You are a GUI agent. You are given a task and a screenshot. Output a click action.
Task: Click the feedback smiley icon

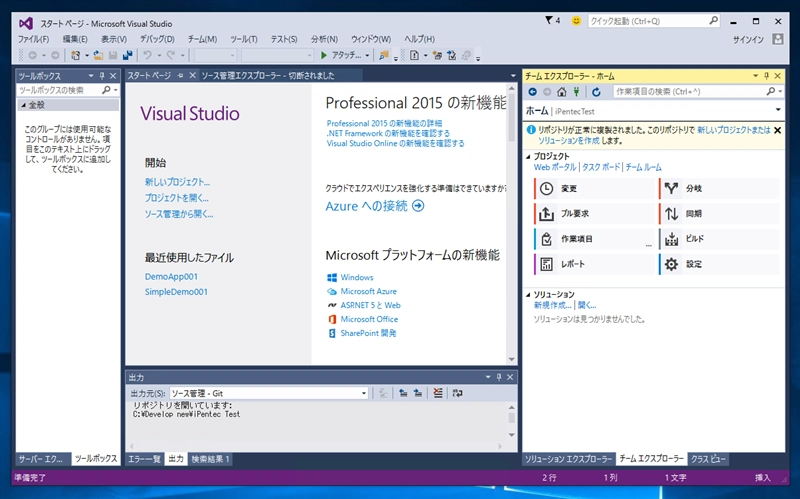(576, 21)
